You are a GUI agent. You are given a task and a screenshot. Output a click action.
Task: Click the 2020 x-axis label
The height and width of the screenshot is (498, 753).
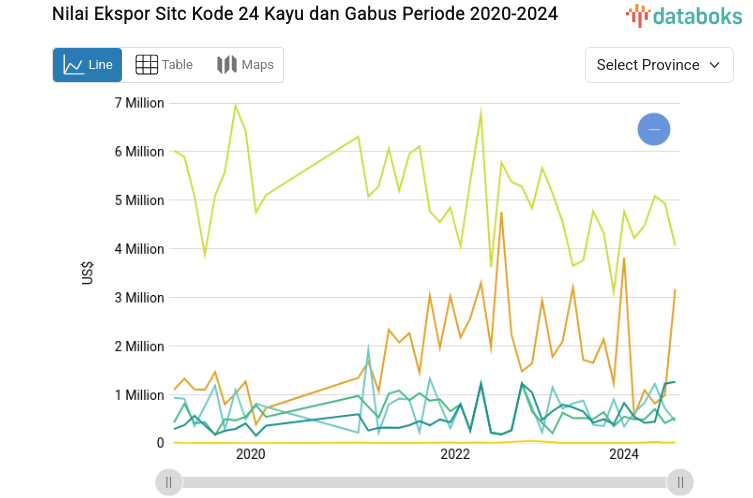tap(250, 455)
